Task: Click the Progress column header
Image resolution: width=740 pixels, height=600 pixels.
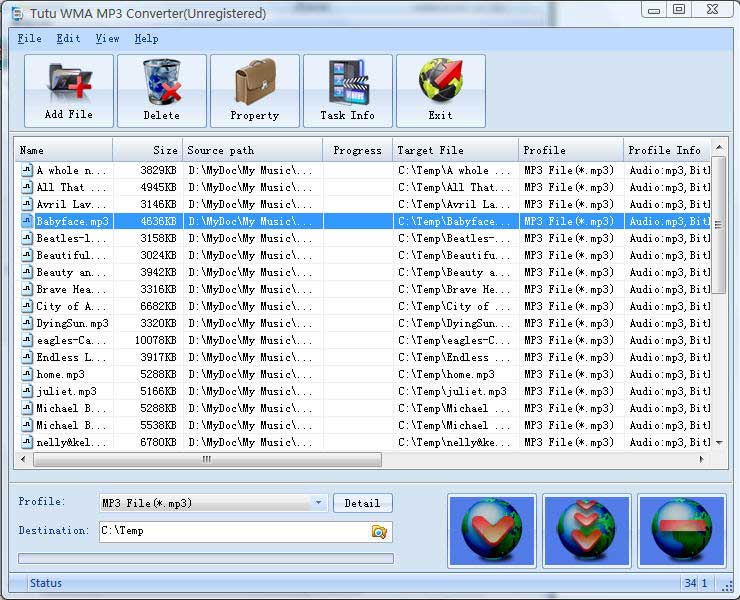Action: [x=357, y=150]
